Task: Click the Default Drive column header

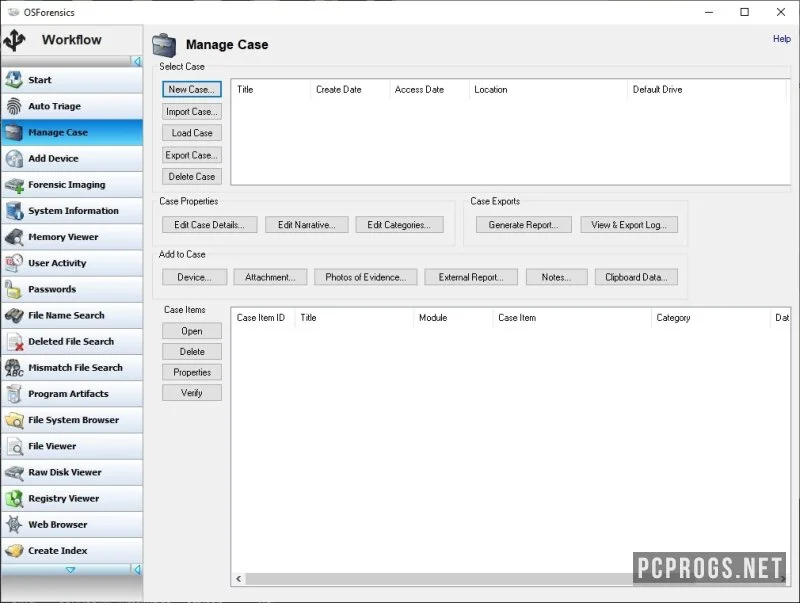Action: click(x=706, y=90)
